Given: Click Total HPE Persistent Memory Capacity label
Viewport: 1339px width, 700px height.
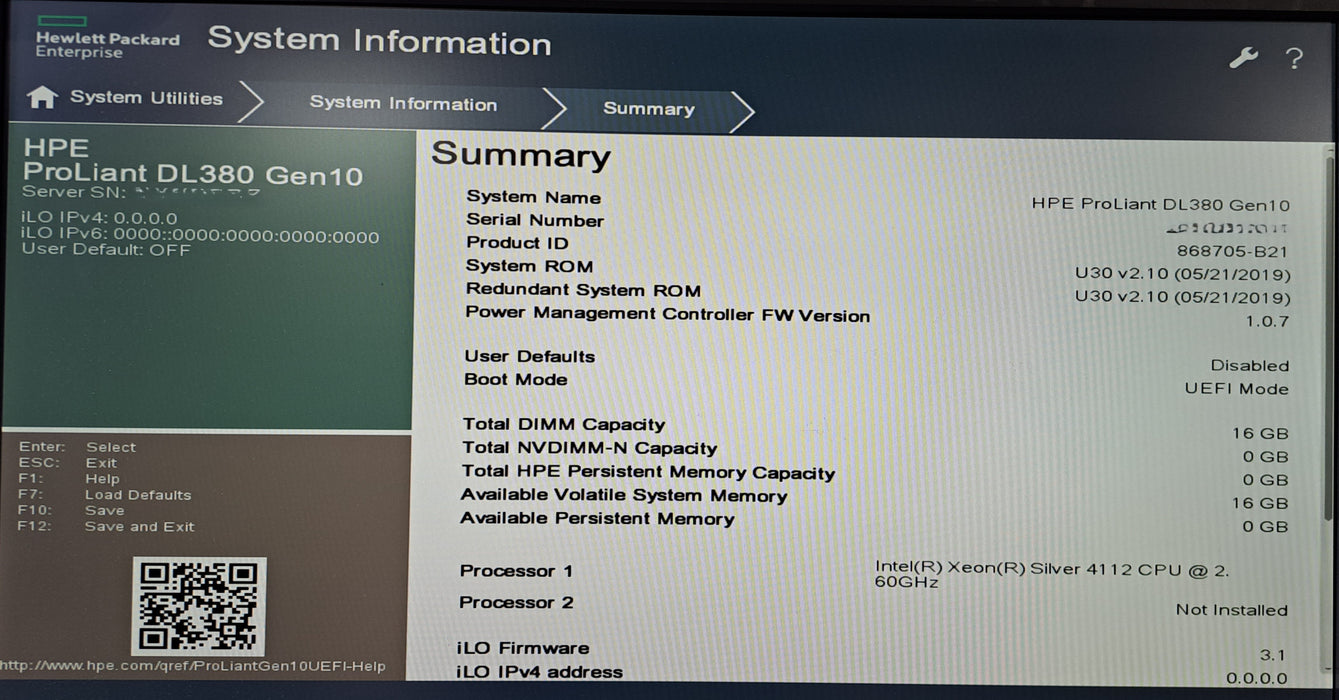Looking at the screenshot, I should coord(648,472).
